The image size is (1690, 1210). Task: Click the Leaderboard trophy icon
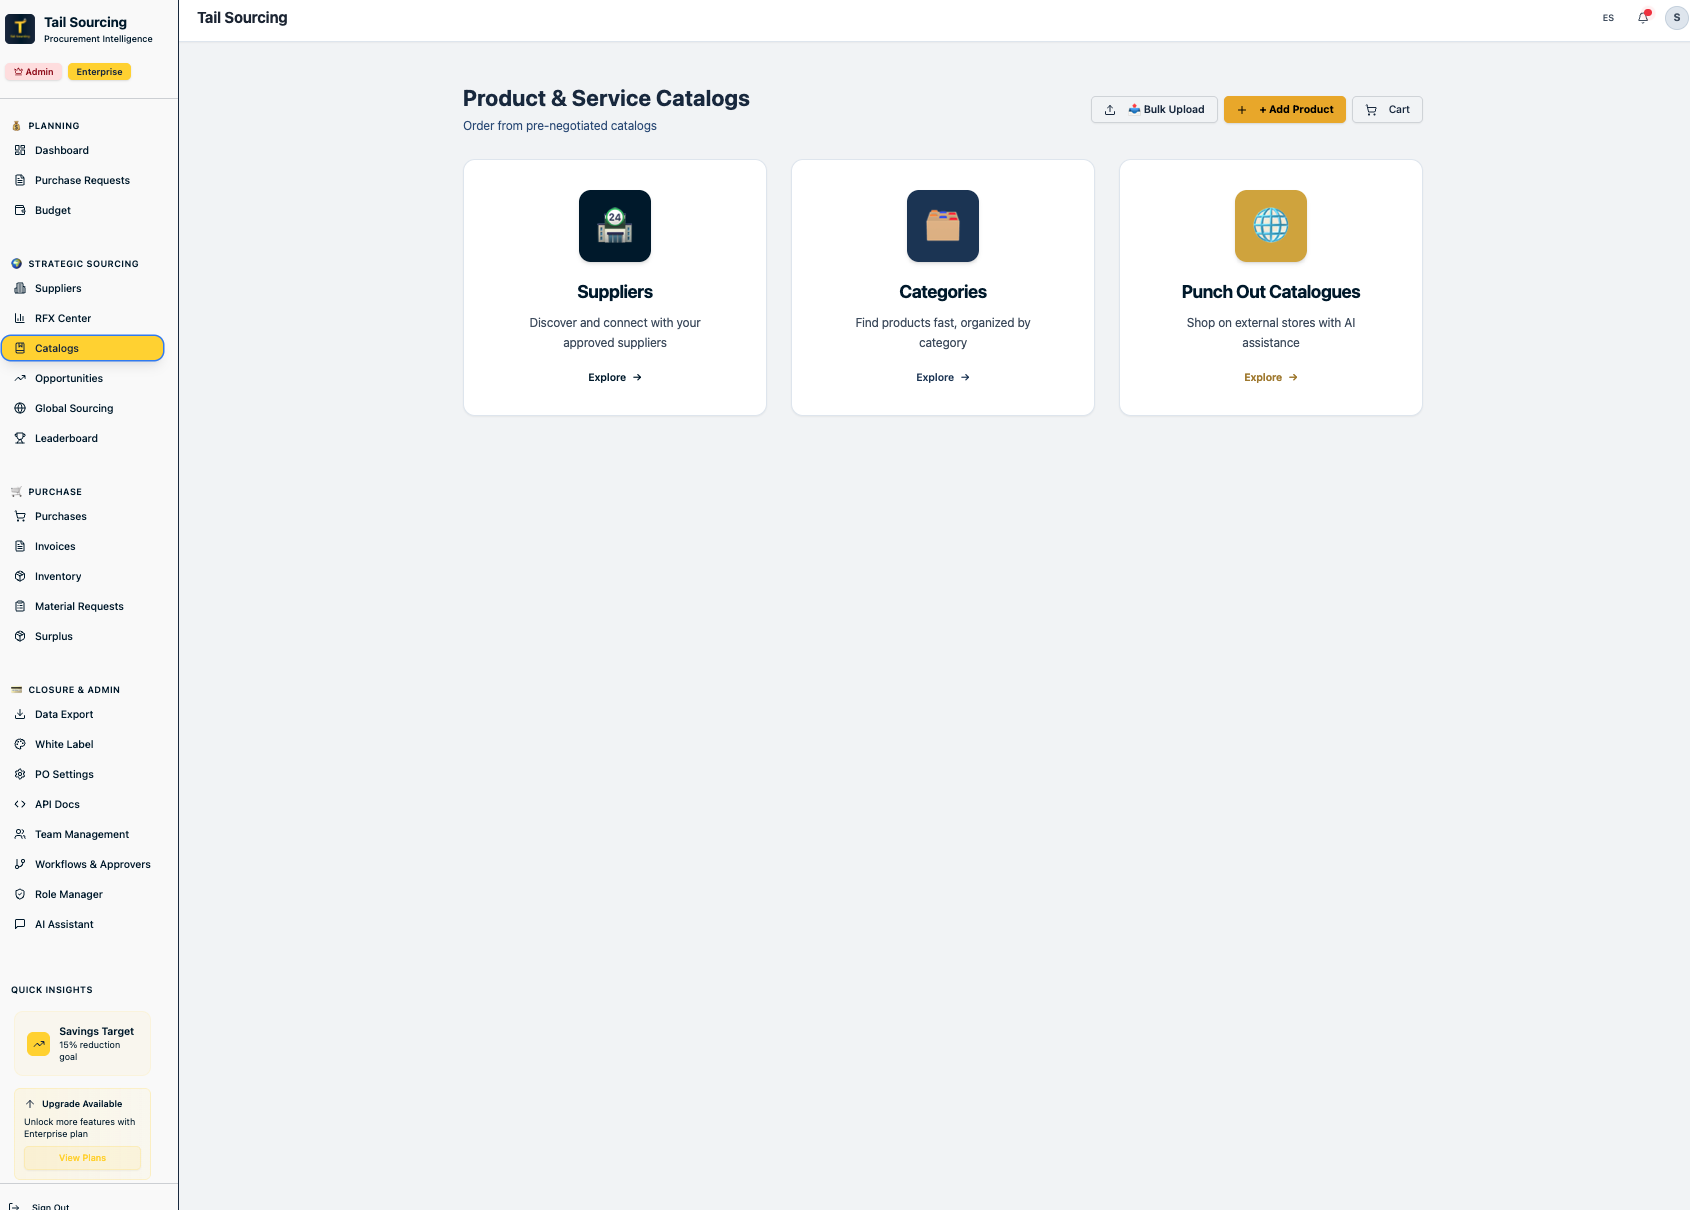(x=20, y=438)
